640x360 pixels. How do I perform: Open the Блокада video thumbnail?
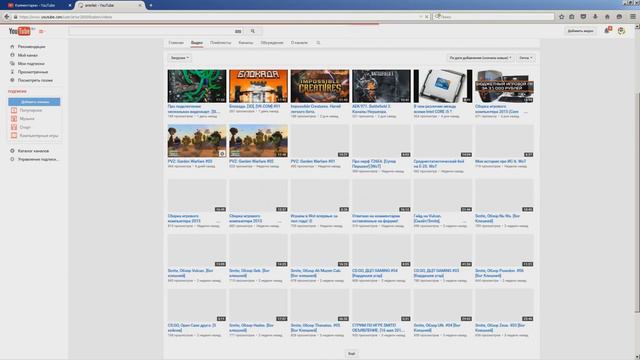click(258, 86)
